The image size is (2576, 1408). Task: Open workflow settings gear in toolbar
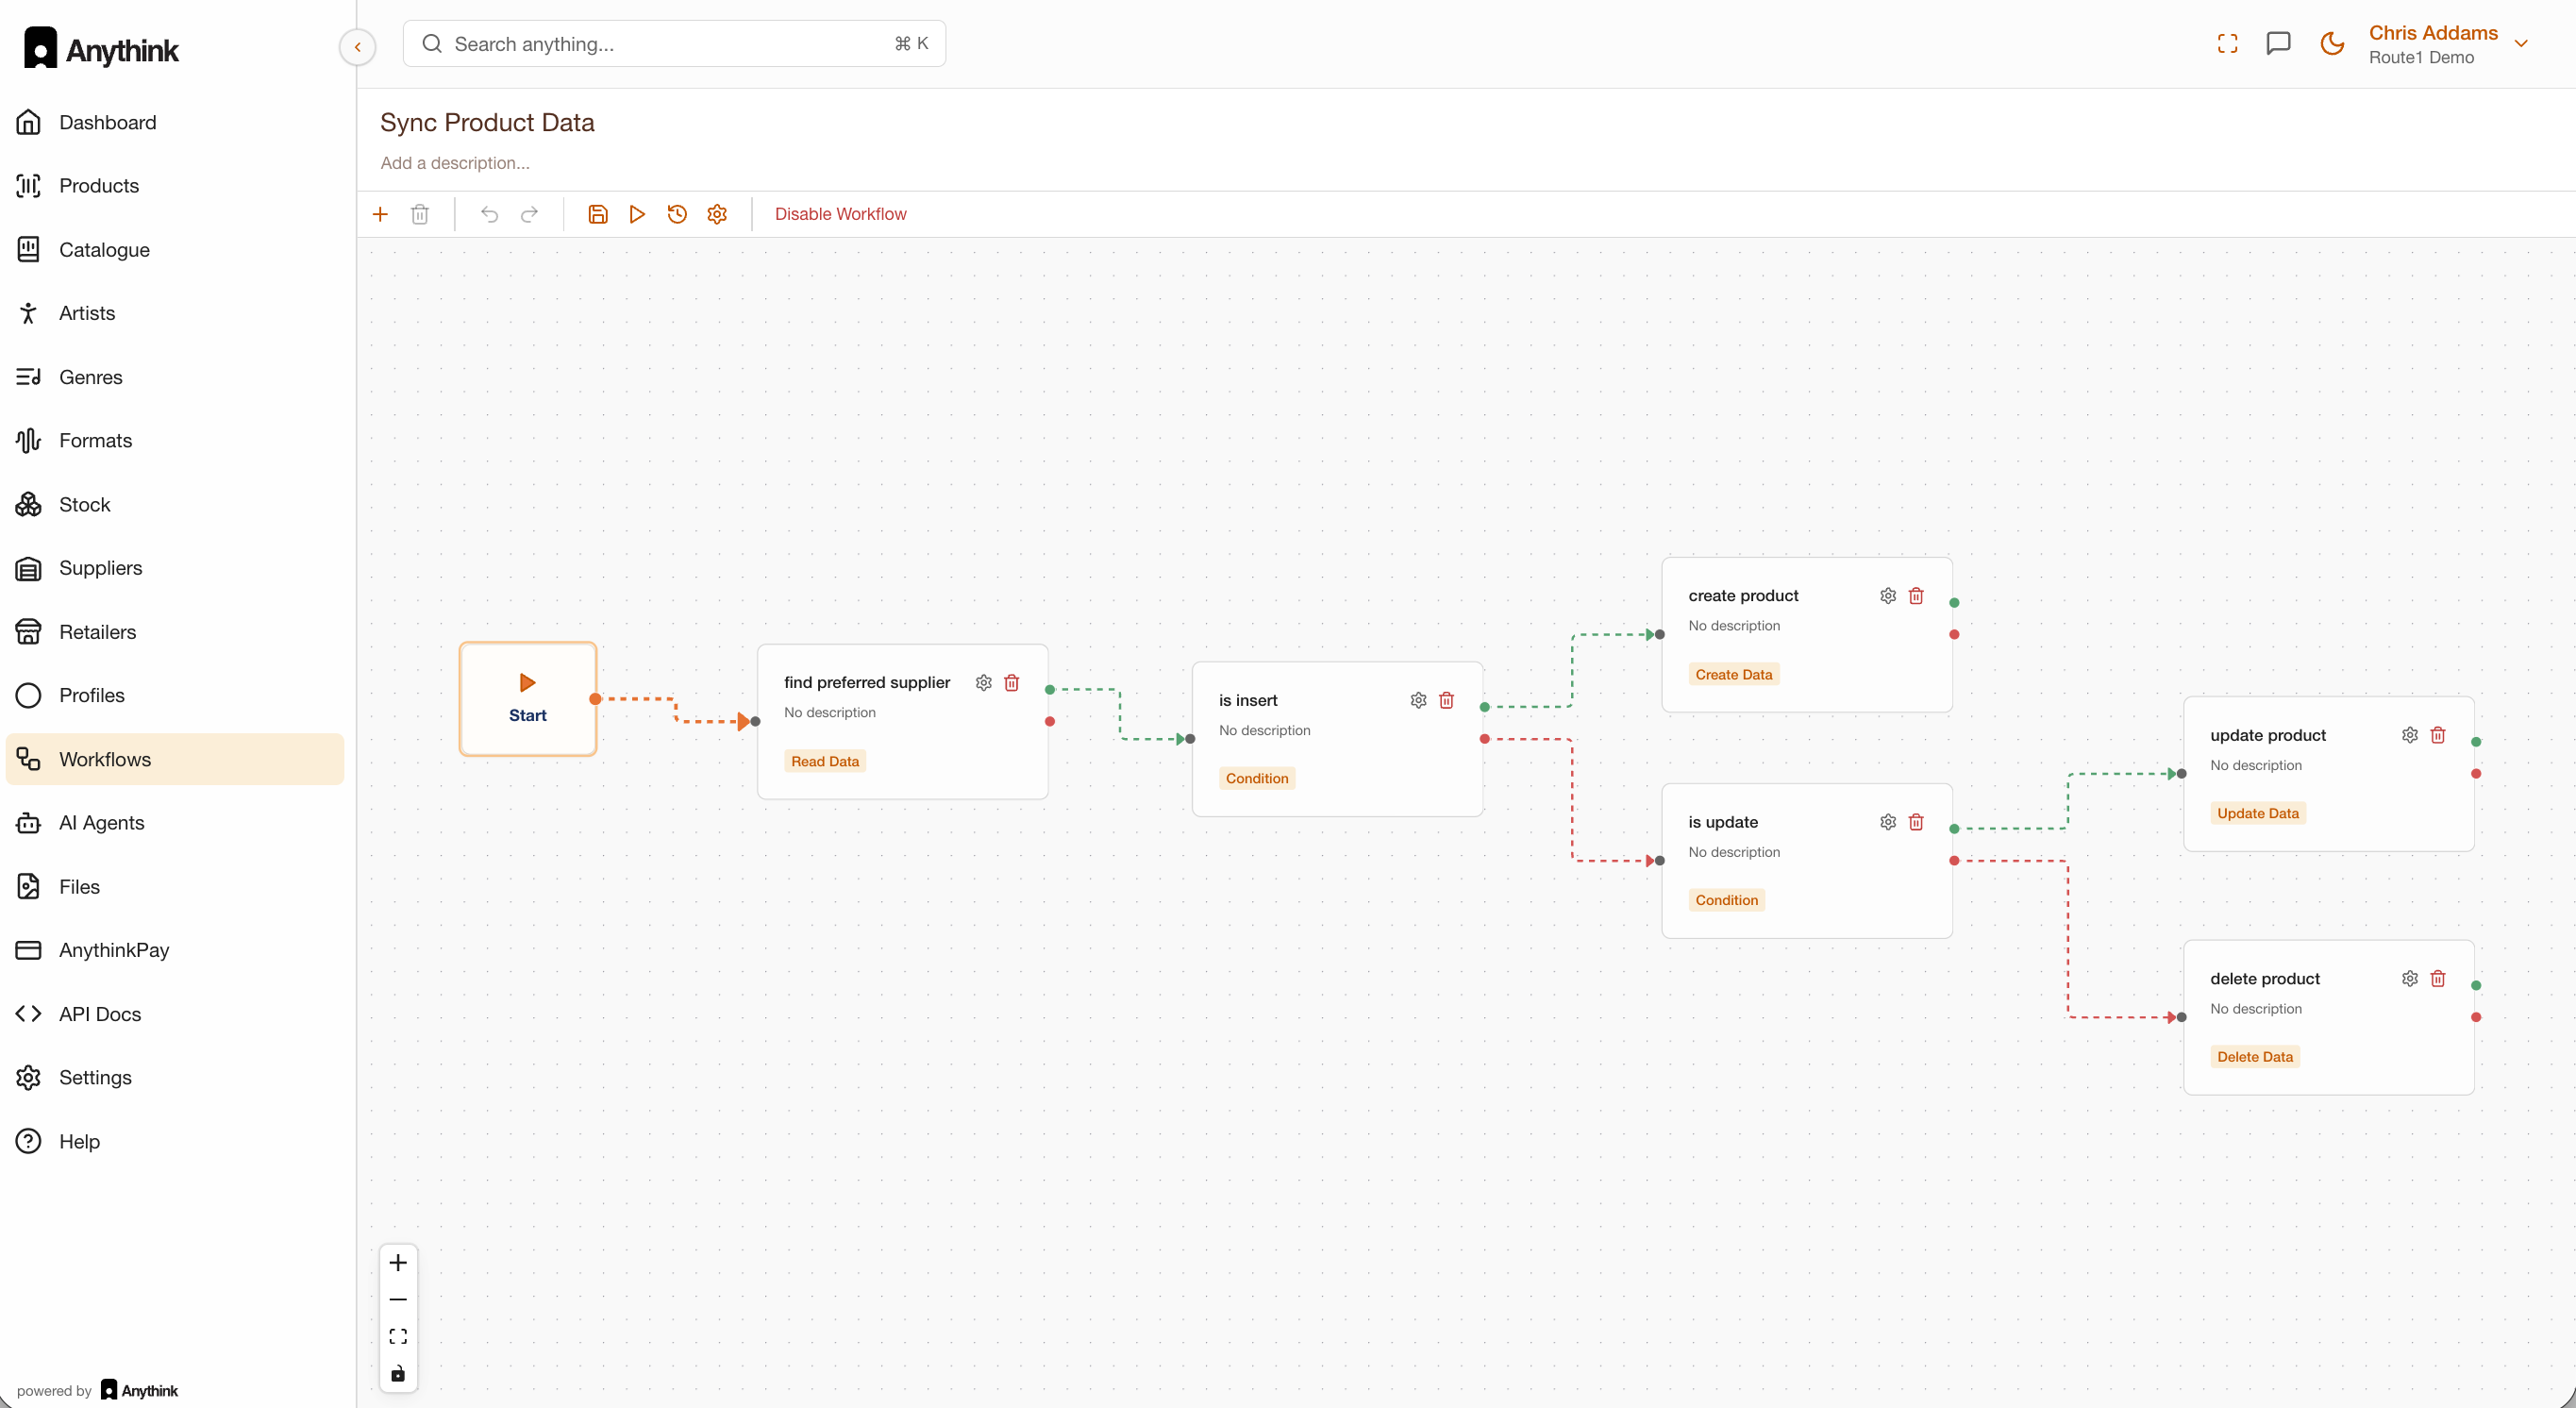(716, 213)
